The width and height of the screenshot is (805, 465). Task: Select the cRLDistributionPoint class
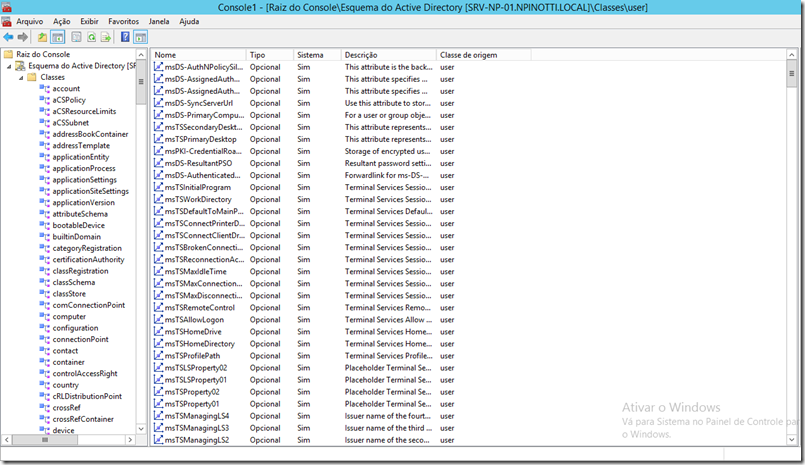(x=87, y=396)
